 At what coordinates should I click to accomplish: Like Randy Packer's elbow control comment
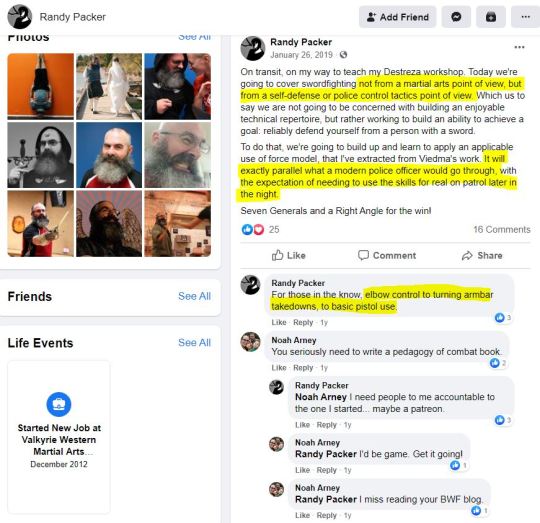point(279,323)
